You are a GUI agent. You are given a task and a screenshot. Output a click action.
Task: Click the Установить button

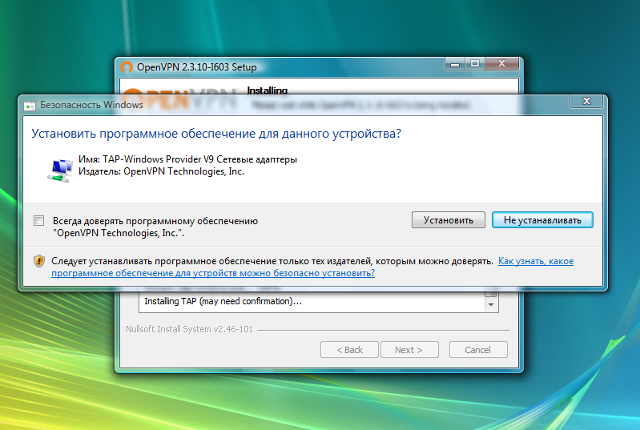click(448, 220)
